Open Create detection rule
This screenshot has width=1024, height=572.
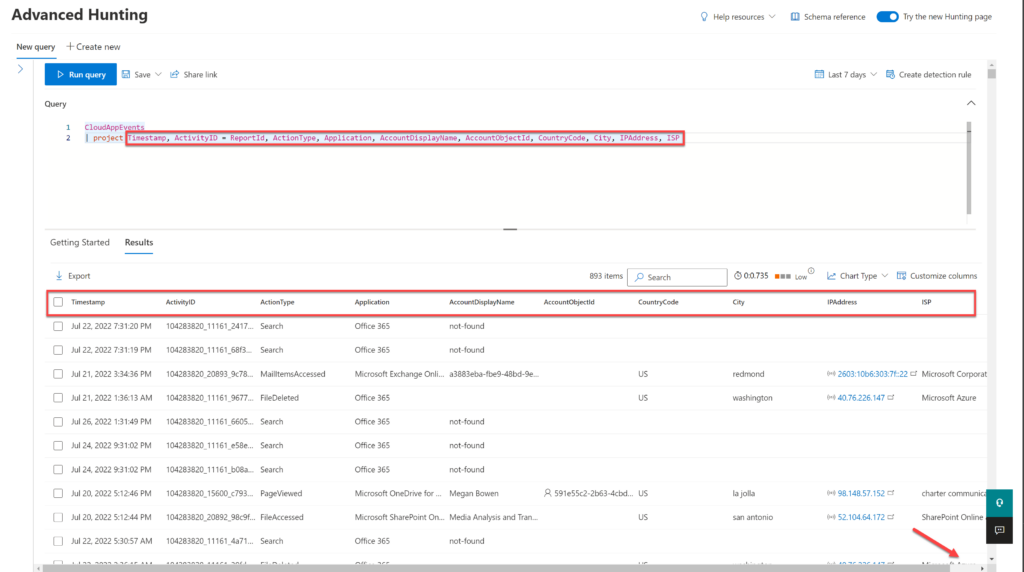929,74
